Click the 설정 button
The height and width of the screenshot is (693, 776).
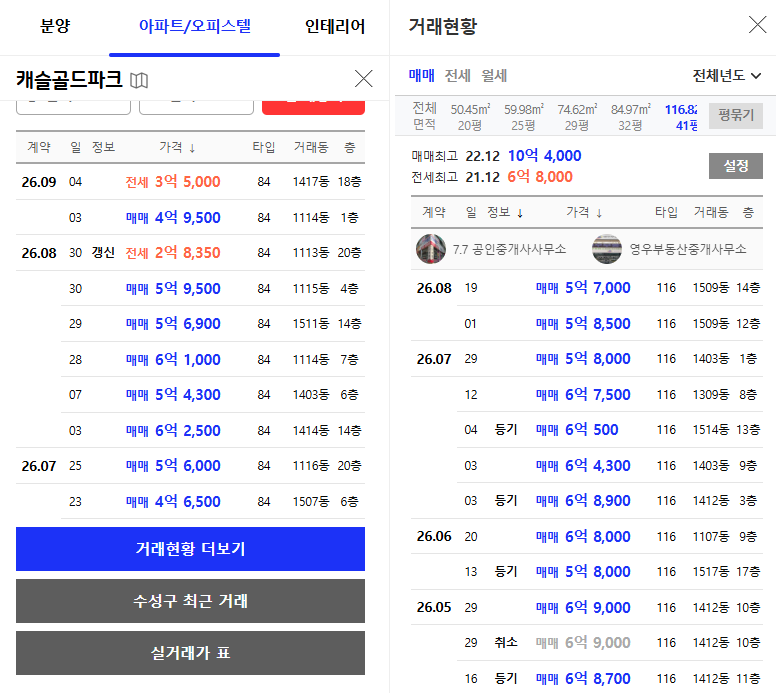pyautogui.click(x=735, y=166)
